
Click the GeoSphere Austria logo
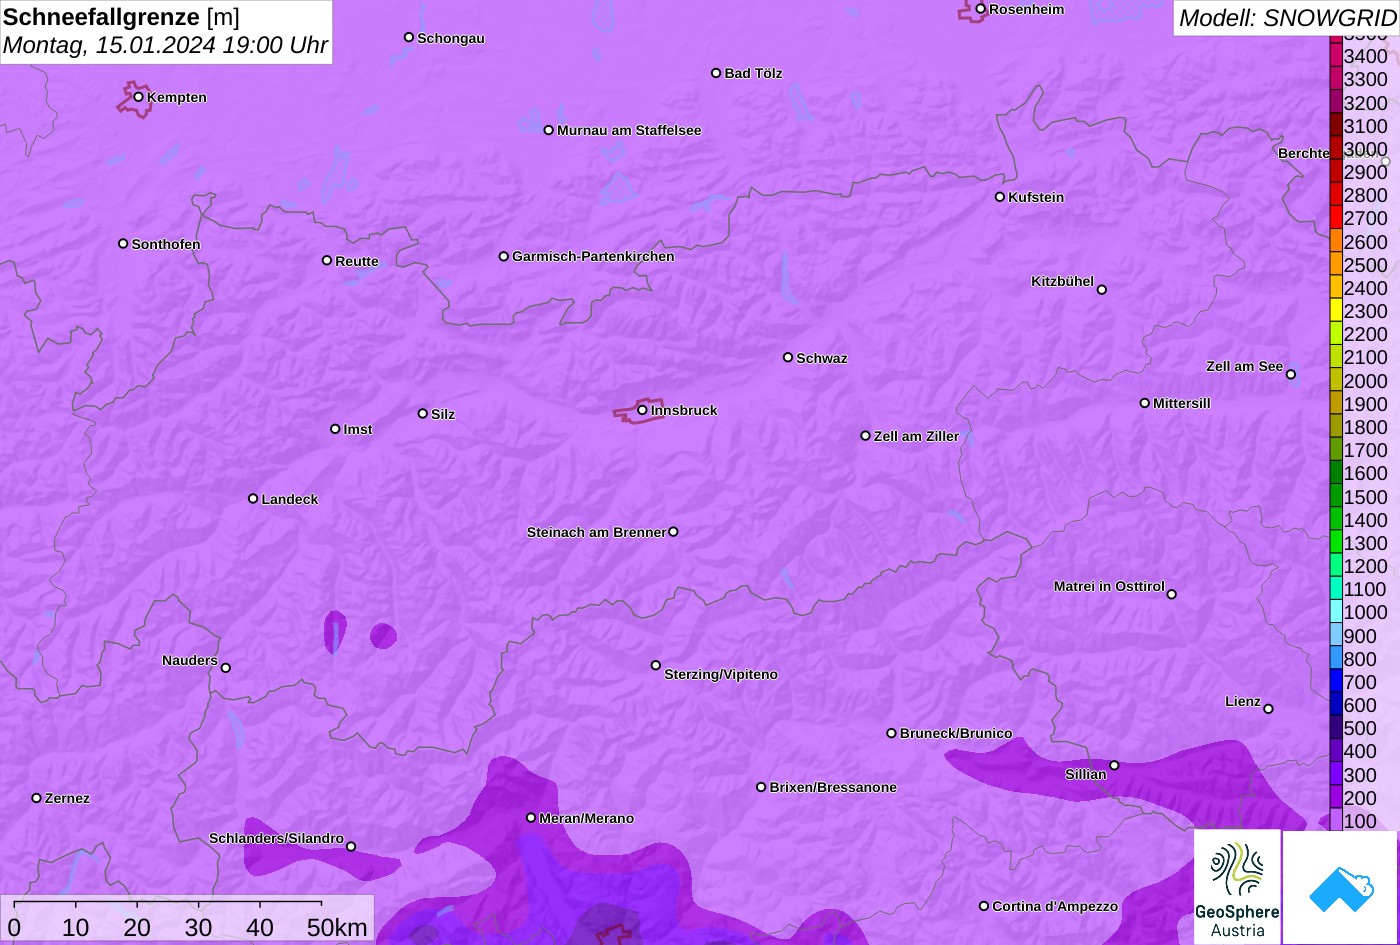(1237, 887)
